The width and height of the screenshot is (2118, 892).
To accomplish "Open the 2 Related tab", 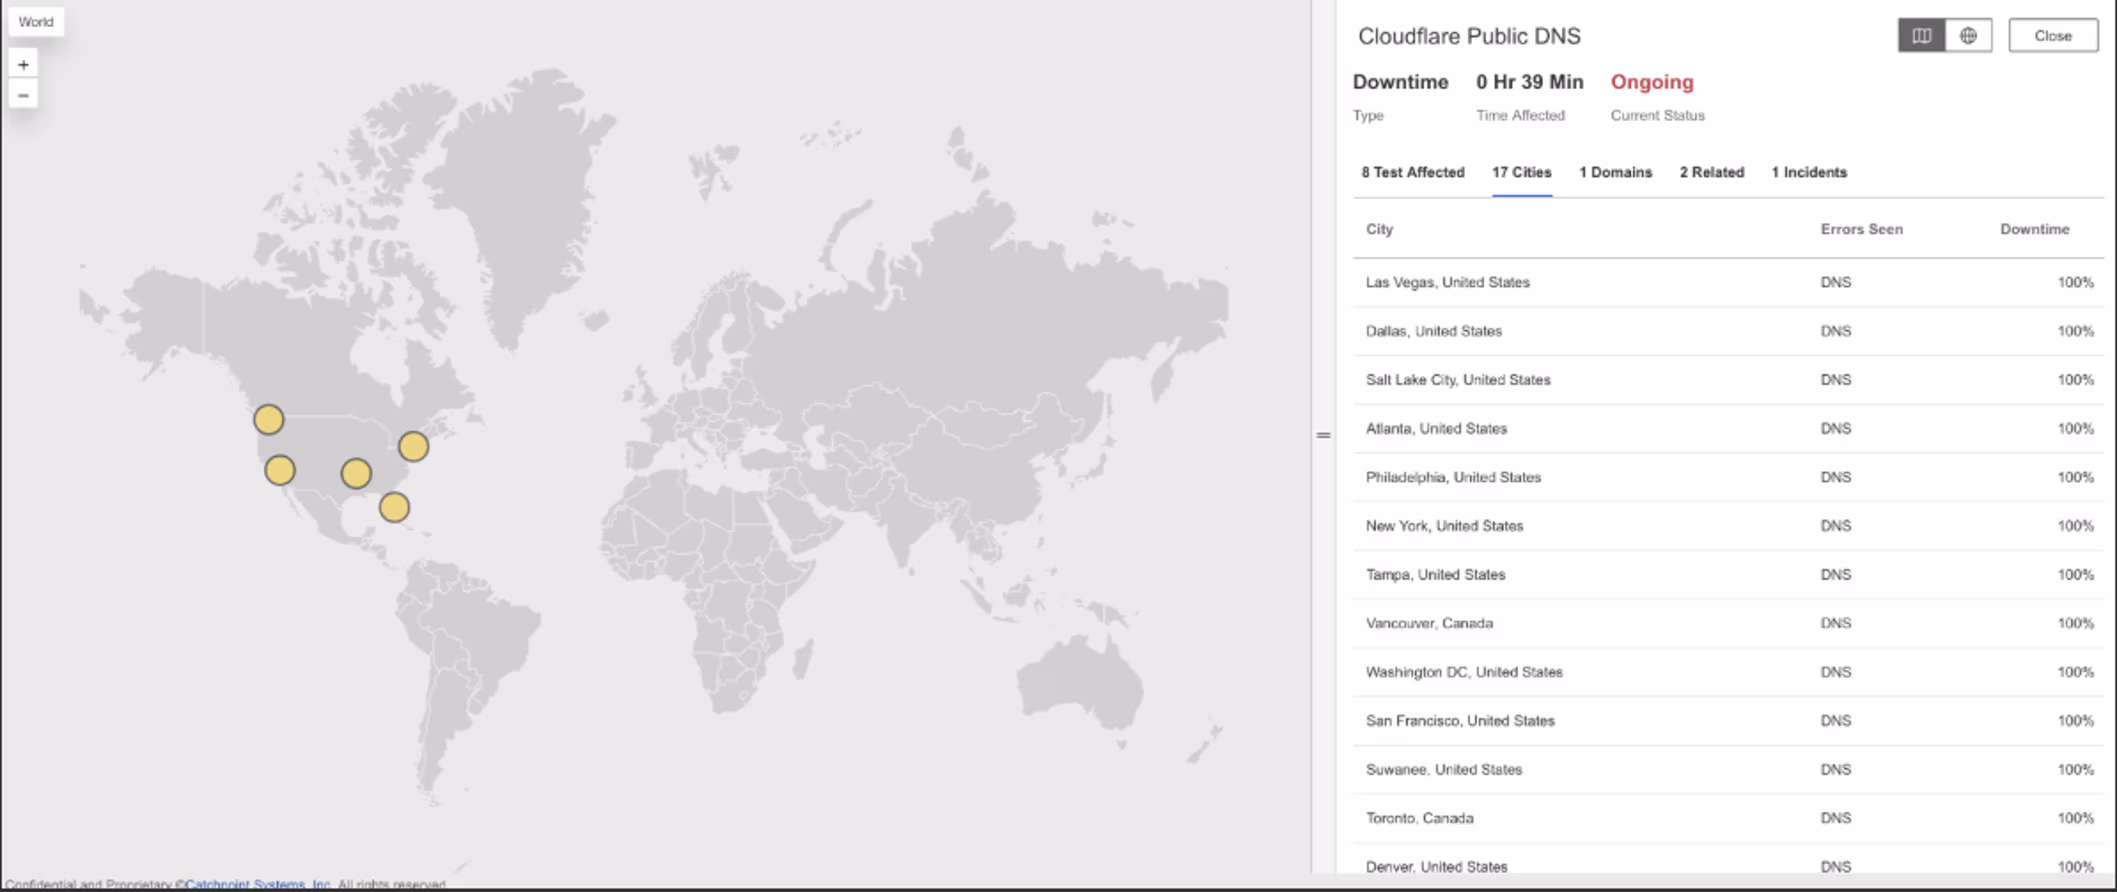I will pyautogui.click(x=1711, y=172).
